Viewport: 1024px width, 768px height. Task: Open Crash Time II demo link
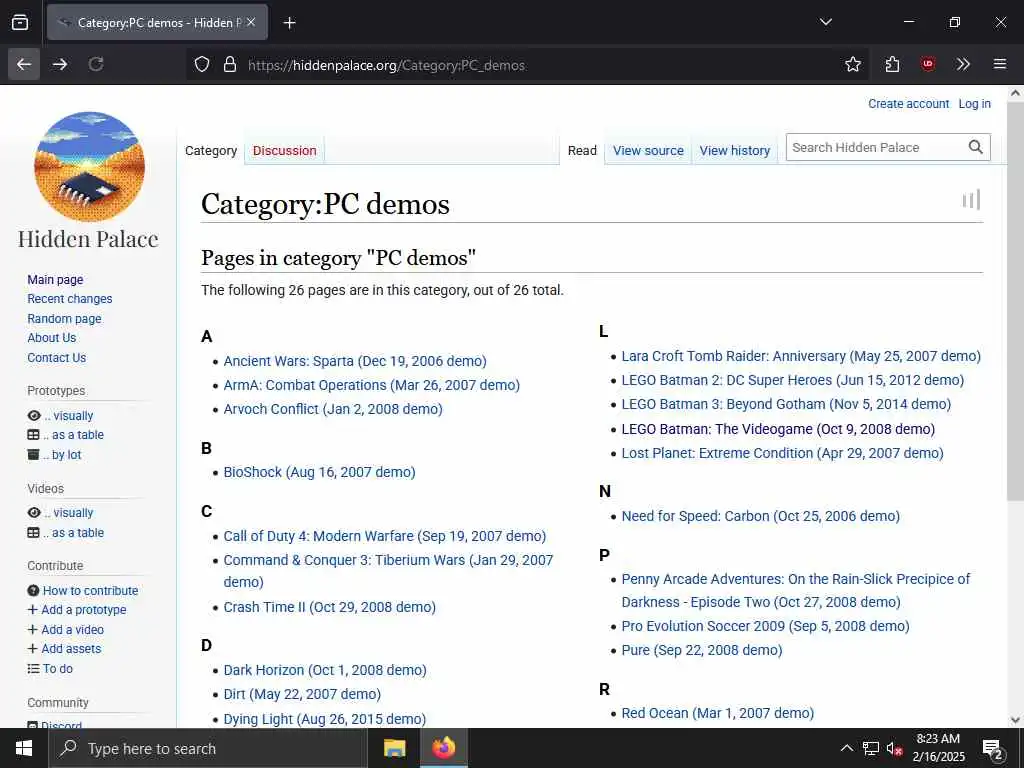pos(330,607)
